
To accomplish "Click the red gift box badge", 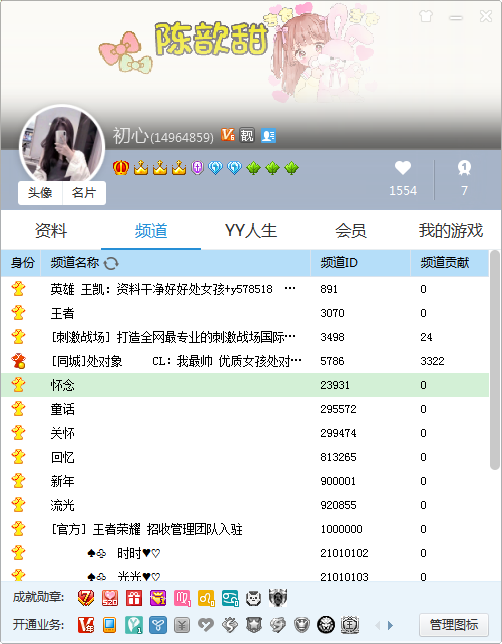I will [x=134, y=598].
